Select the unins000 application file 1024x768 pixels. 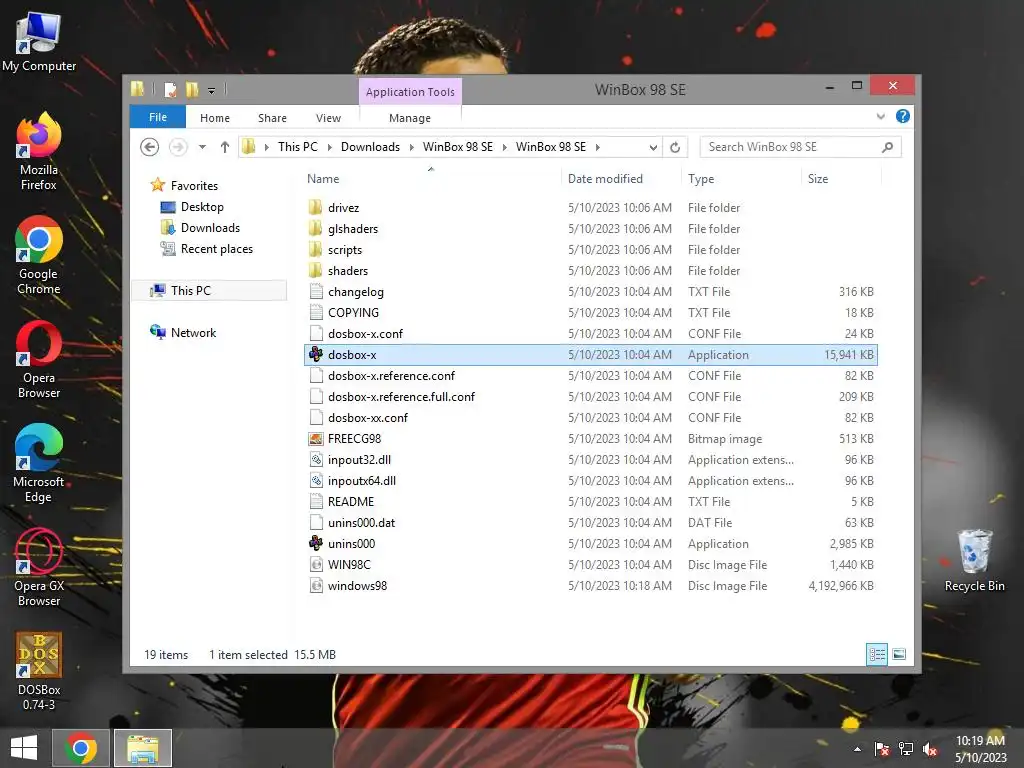tap(591, 544)
